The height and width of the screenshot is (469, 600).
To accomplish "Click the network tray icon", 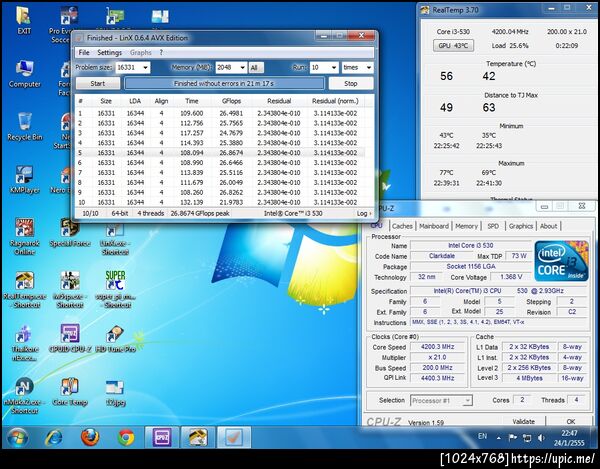I will pyautogui.click(x=527, y=438).
